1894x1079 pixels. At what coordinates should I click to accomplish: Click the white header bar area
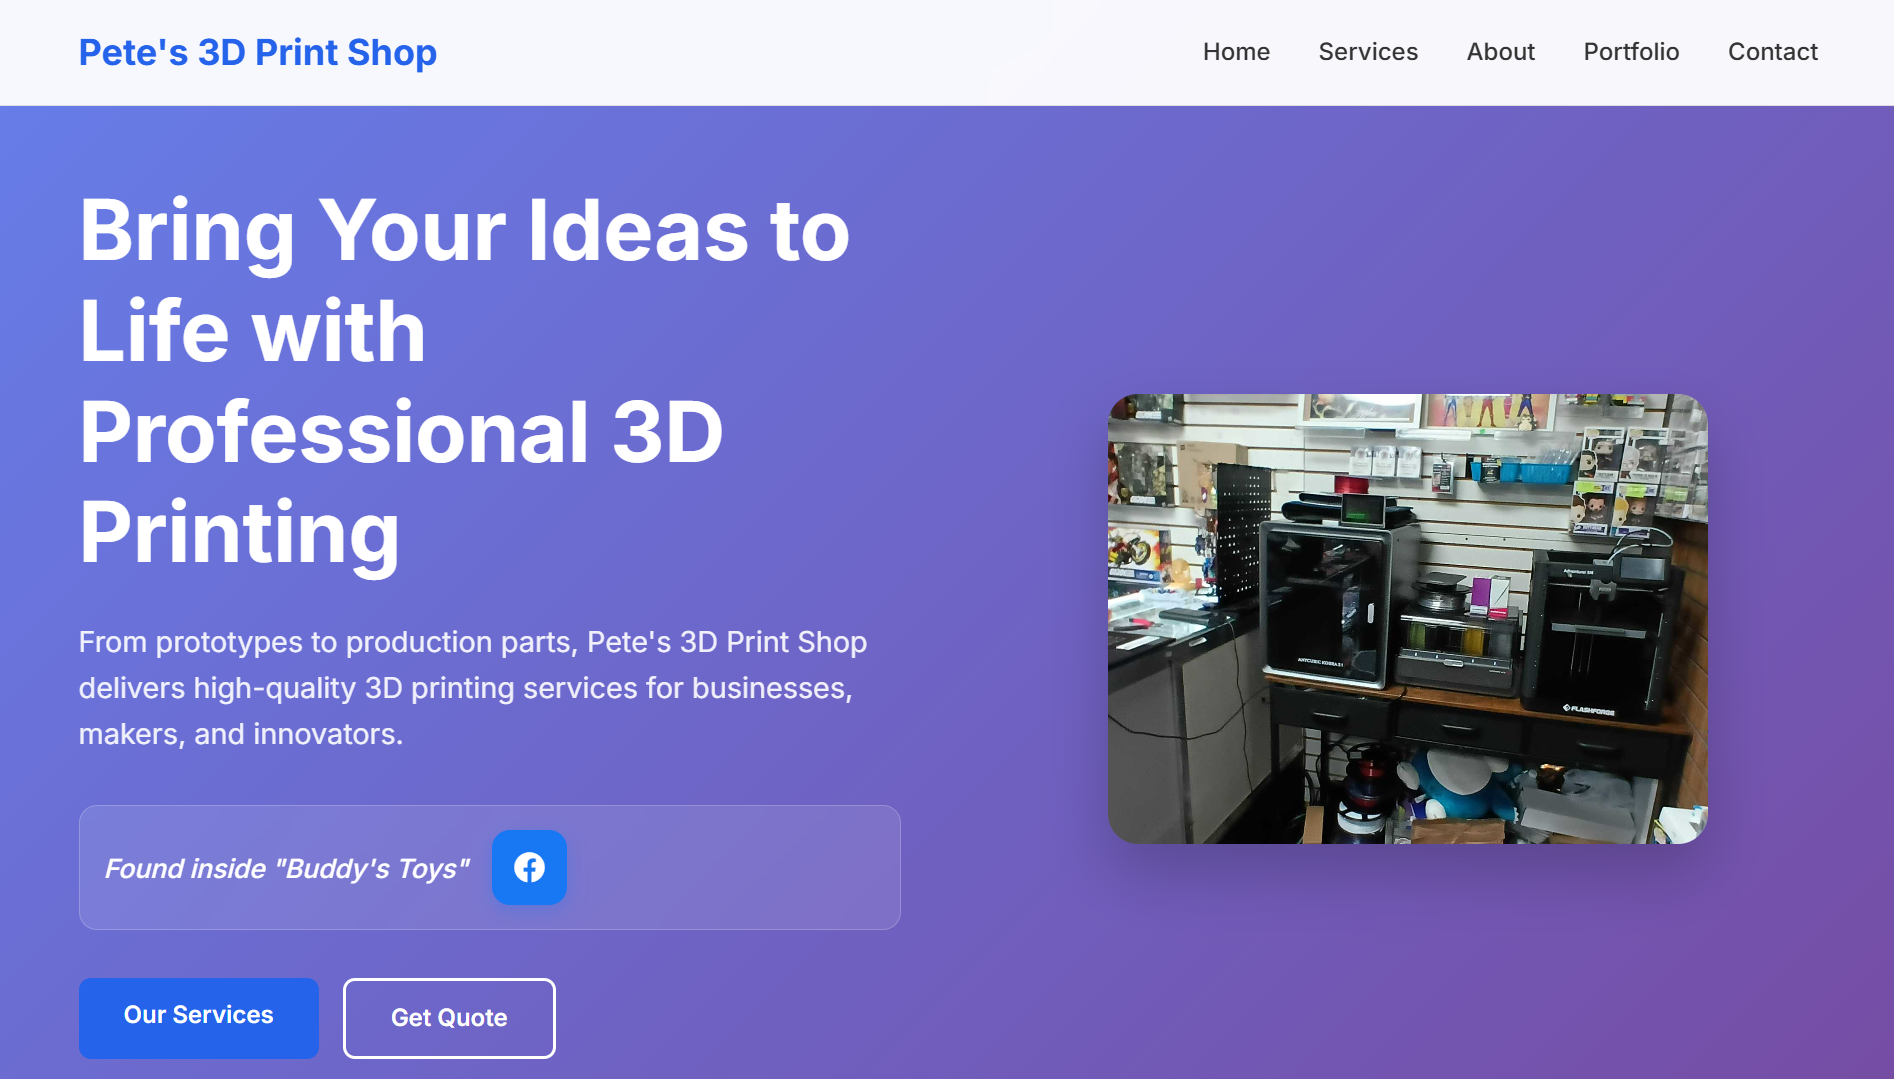pyautogui.click(x=800, y=52)
